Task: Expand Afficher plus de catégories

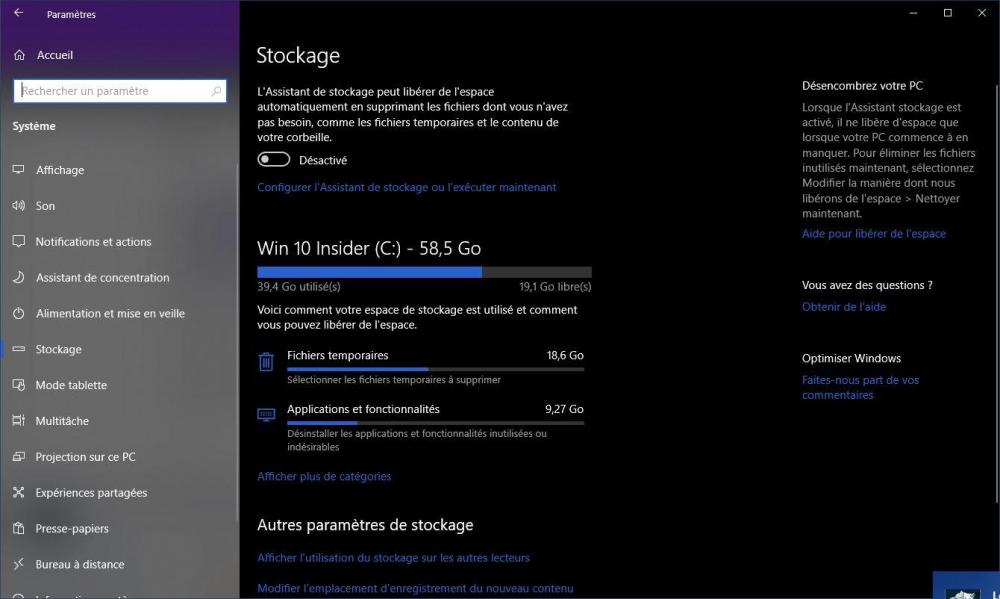Action: pos(324,477)
